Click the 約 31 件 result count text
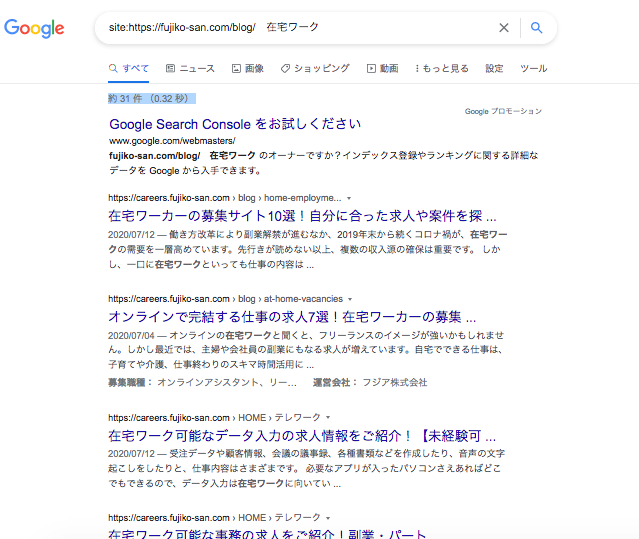The height and width of the screenshot is (539, 639). pos(152,99)
